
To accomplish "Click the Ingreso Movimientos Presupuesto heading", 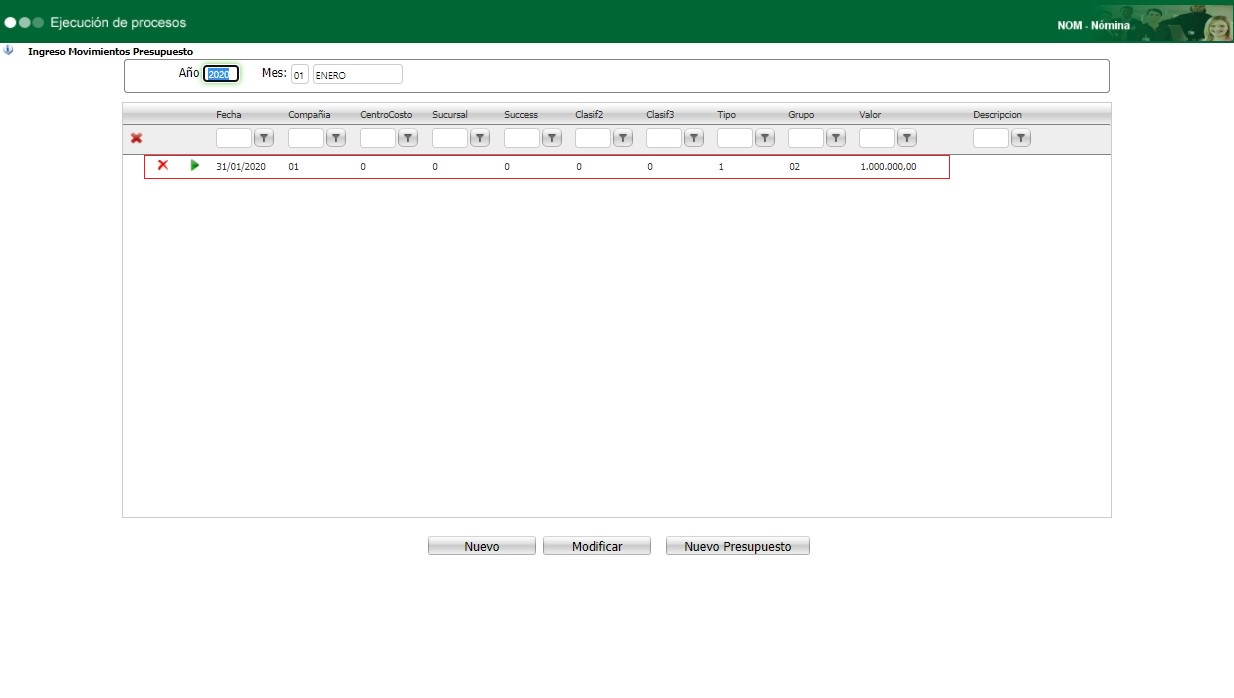I will [x=110, y=51].
